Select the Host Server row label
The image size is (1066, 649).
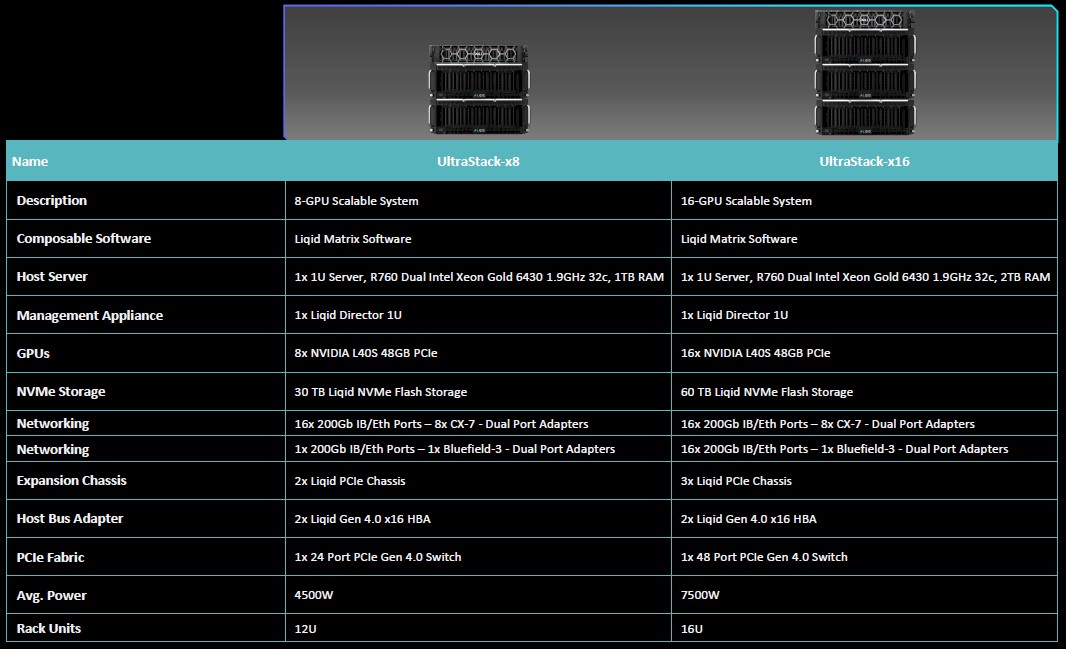click(52, 276)
